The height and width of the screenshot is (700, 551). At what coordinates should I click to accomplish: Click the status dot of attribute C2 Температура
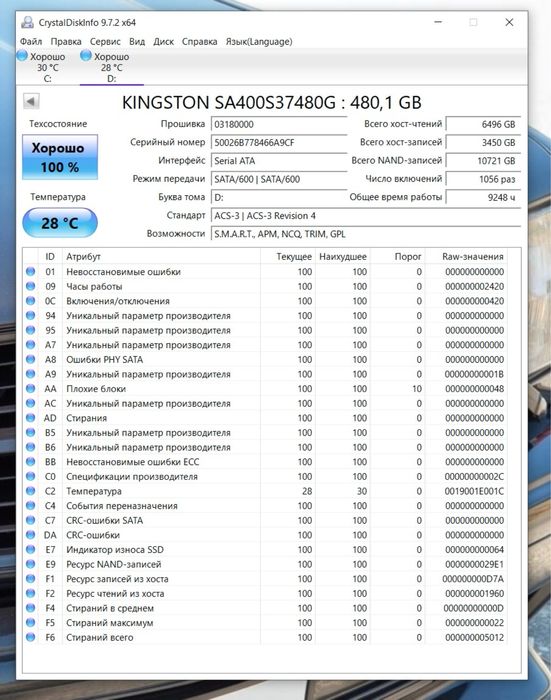coord(30,491)
